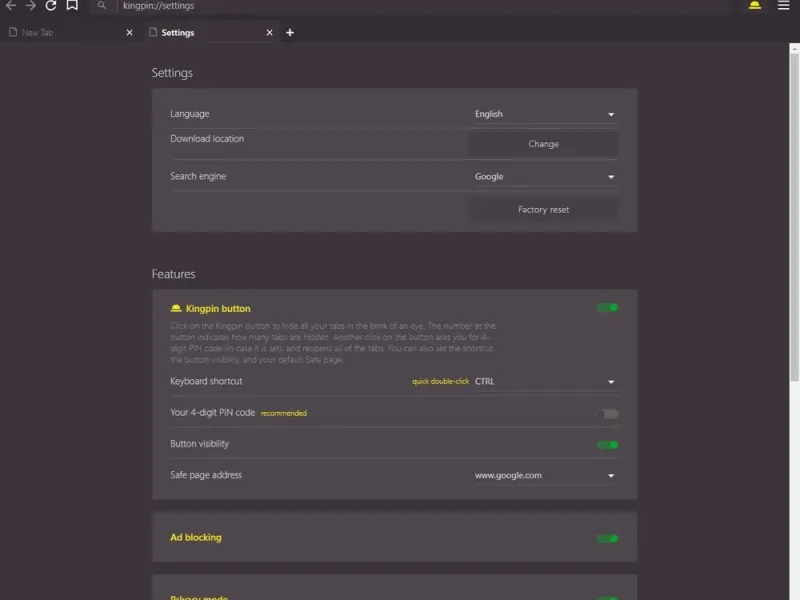The image size is (800, 600).
Task: Click the Factory reset button
Action: [x=543, y=210]
